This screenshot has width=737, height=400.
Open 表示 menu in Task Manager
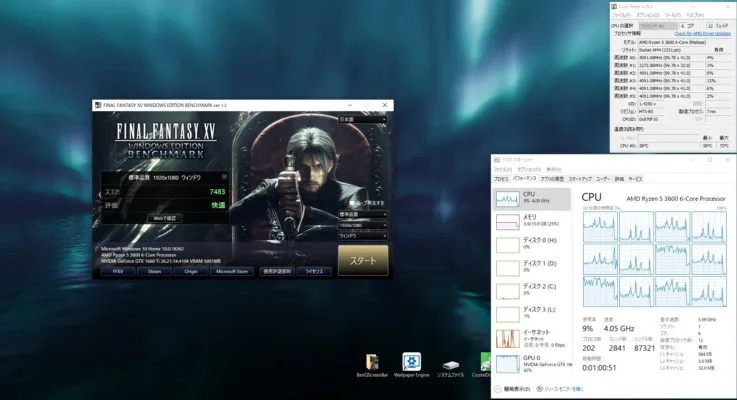[x=554, y=169]
